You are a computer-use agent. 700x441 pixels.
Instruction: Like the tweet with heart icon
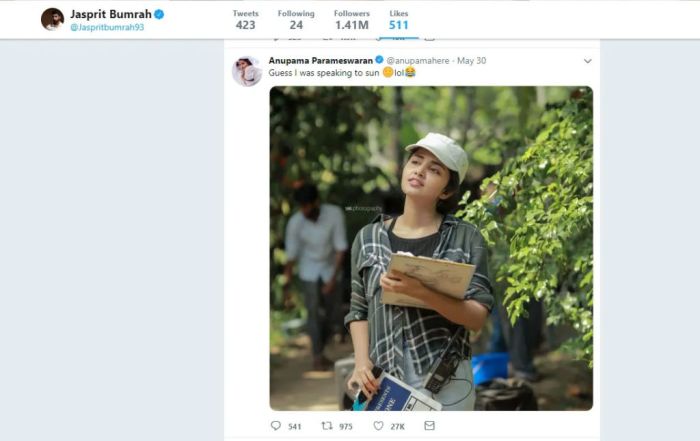(x=379, y=426)
